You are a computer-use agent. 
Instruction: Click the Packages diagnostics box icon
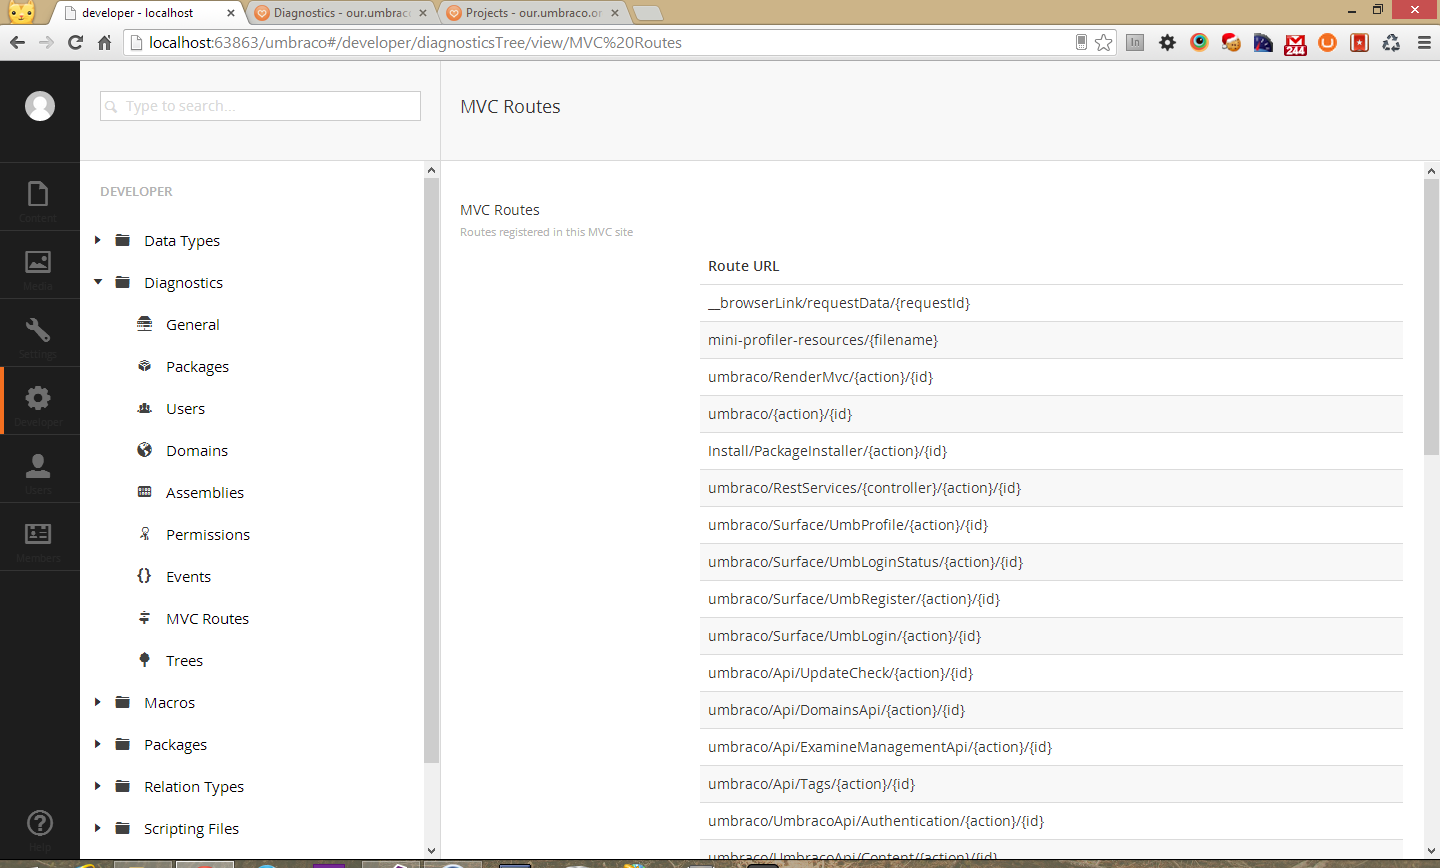[x=145, y=366]
